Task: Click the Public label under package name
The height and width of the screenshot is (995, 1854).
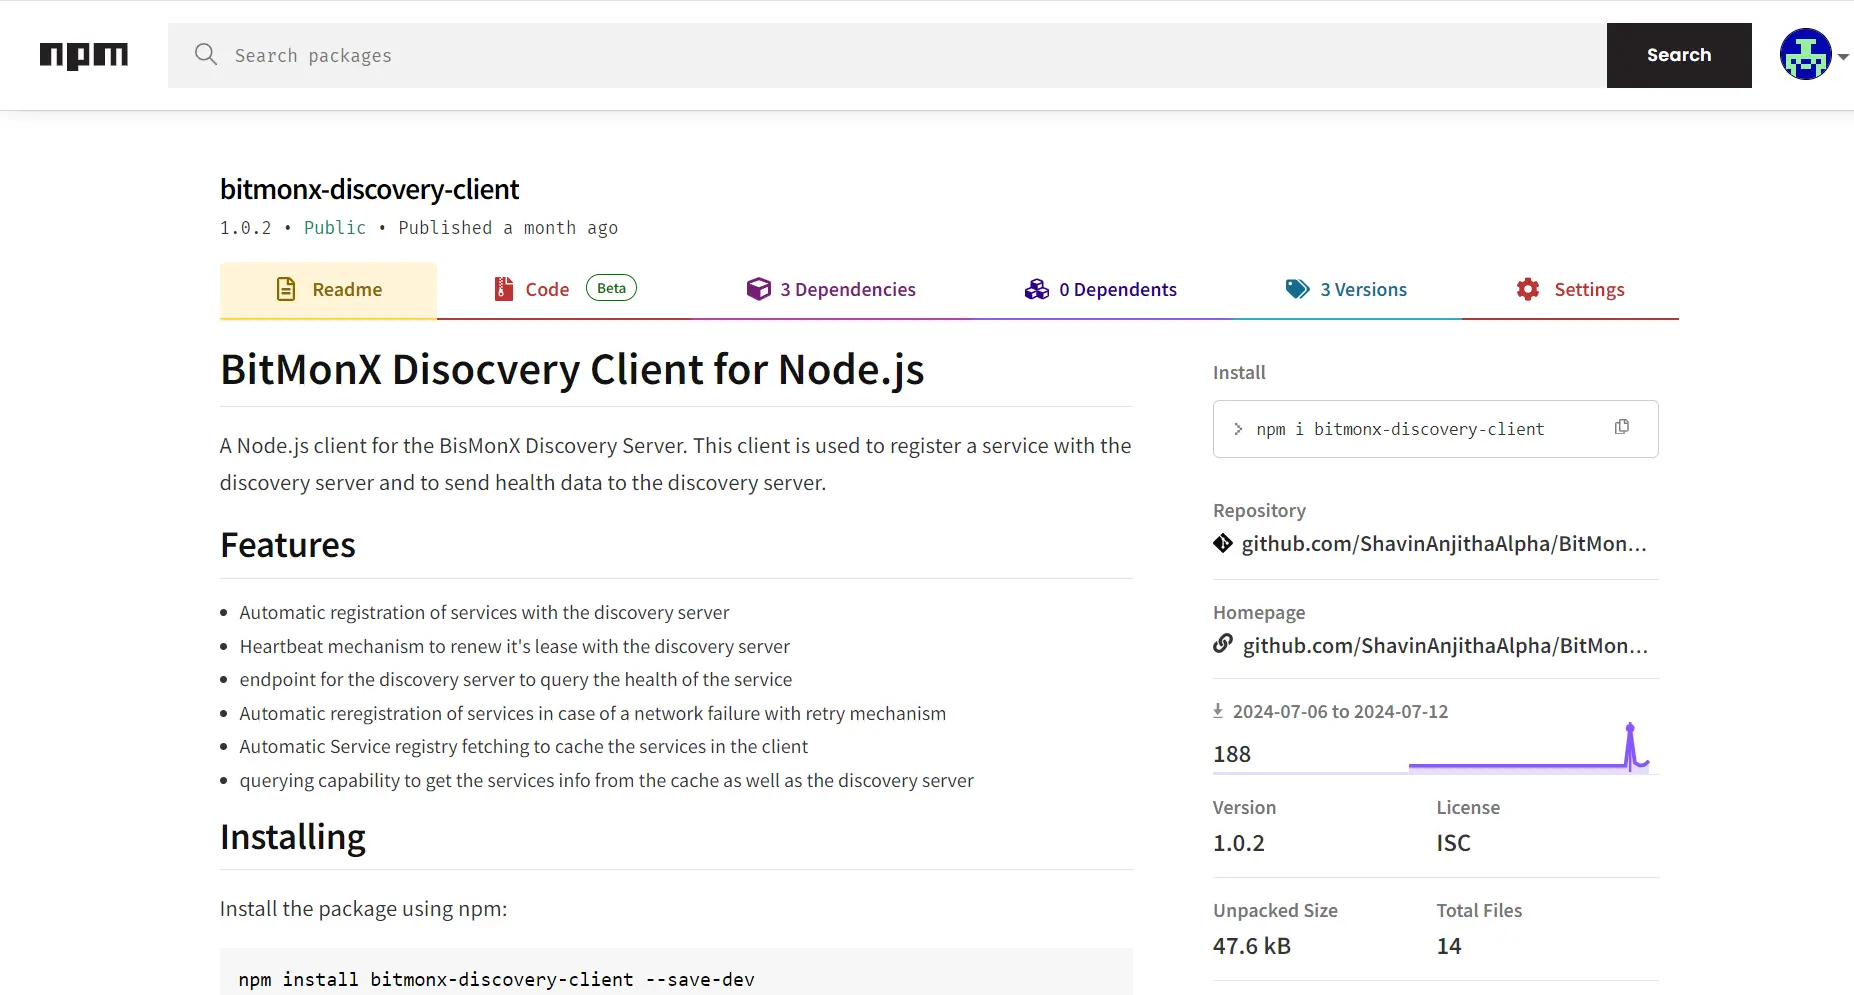Action: pyautogui.click(x=335, y=228)
